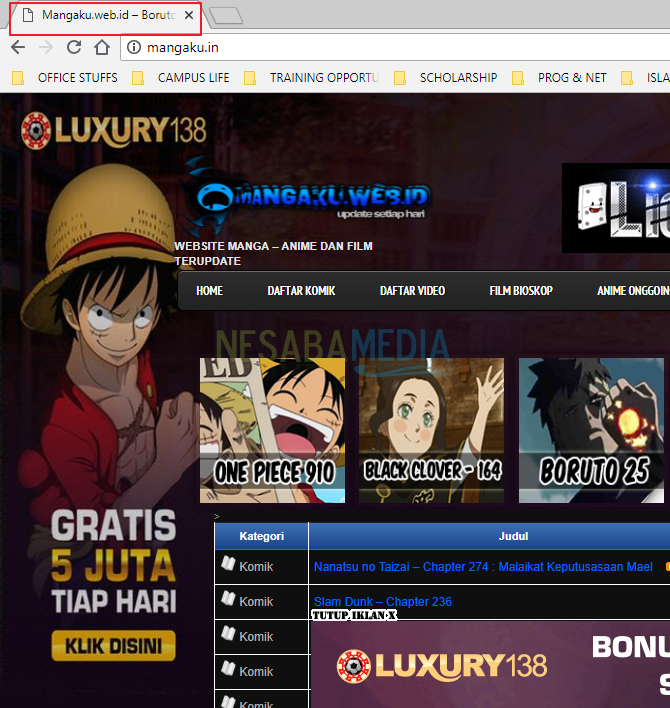This screenshot has height=708, width=670.
Task: Click the site info icon in address bar
Action: (134, 47)
